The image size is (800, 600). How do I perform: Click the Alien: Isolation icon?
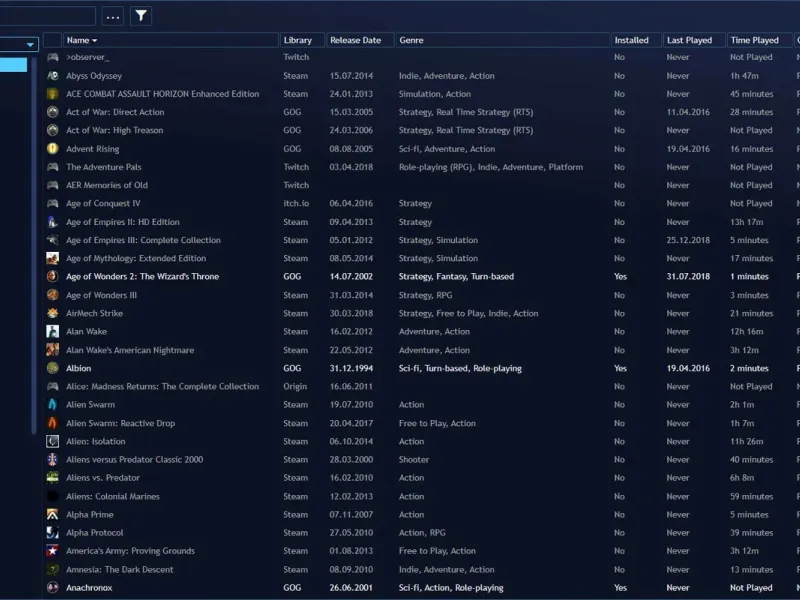click(x=53, y=441)
